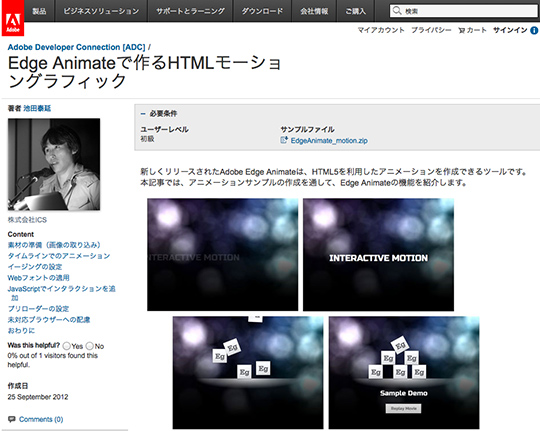The width and height of the screenshot is (540, 431).
Task: Open the 製品 menu
Action: pyautogui.click(x=39, y=11)
